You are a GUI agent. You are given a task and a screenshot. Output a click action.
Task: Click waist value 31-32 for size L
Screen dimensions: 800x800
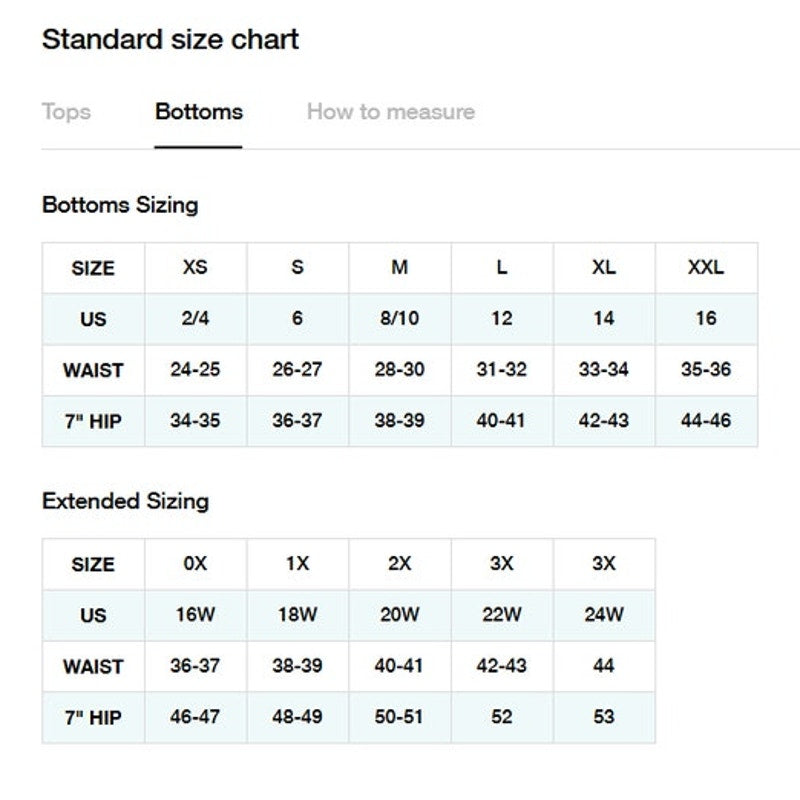click(x=502, y=370)
